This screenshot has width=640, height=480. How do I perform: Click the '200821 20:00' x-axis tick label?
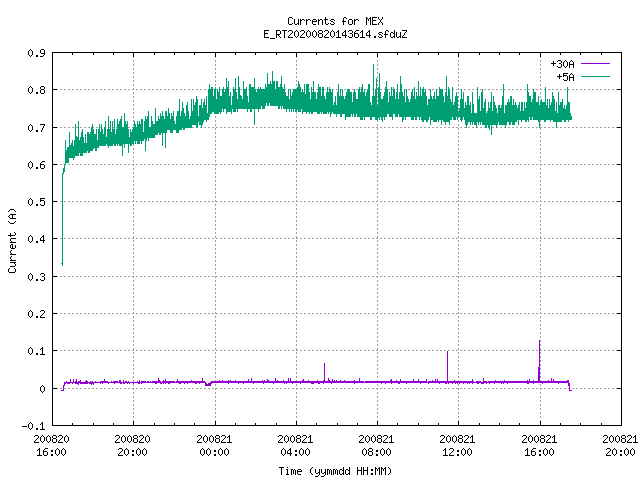click(x=620, y=446)
